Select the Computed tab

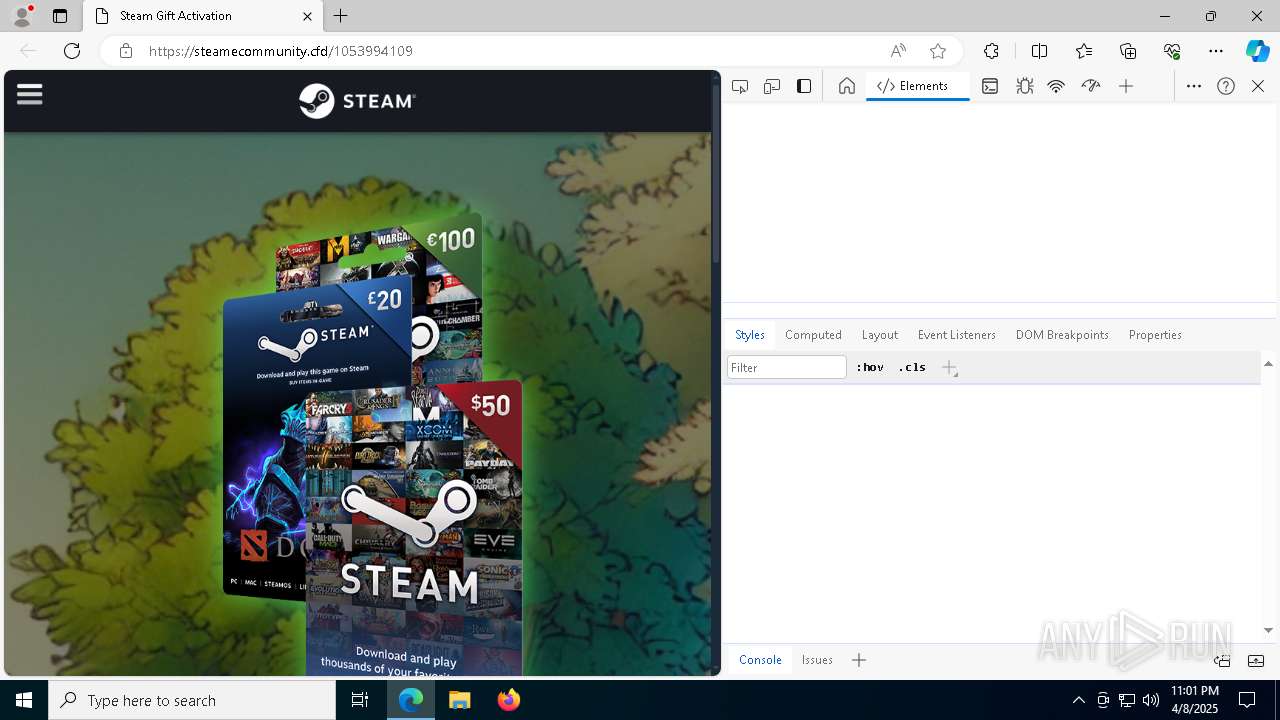(813, 335)
